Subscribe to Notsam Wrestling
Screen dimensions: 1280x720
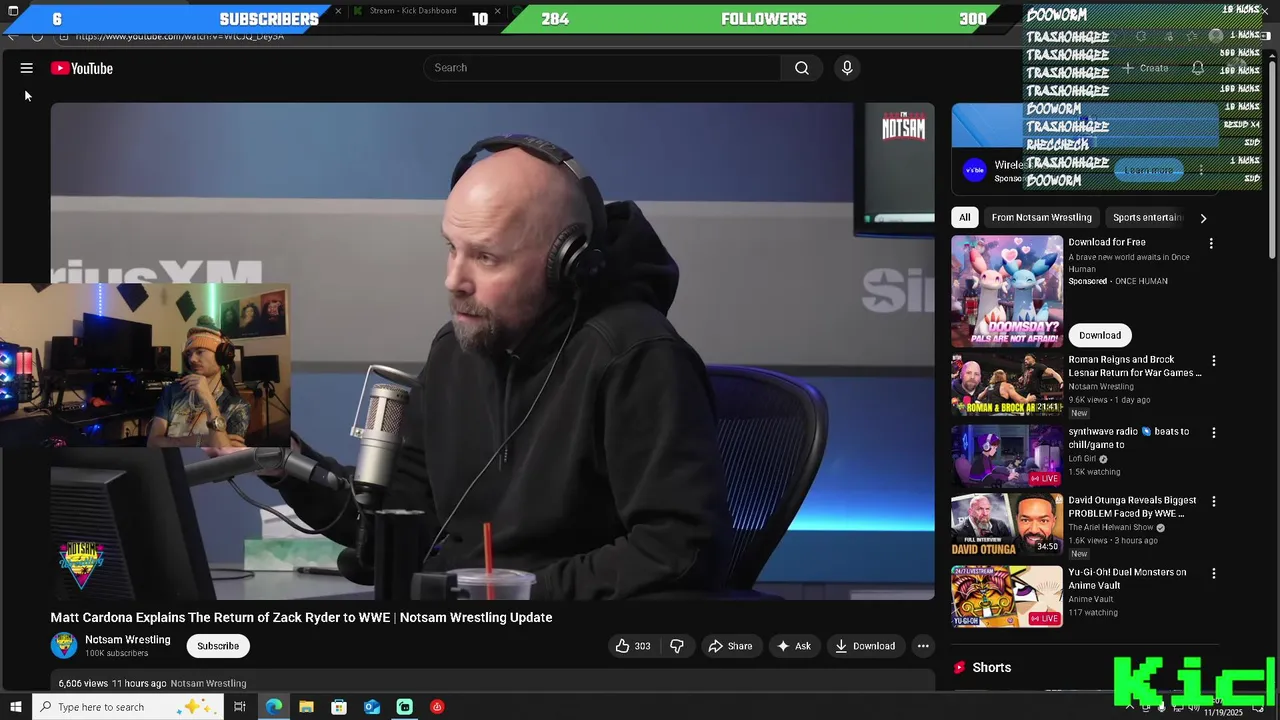click(218, 646)
